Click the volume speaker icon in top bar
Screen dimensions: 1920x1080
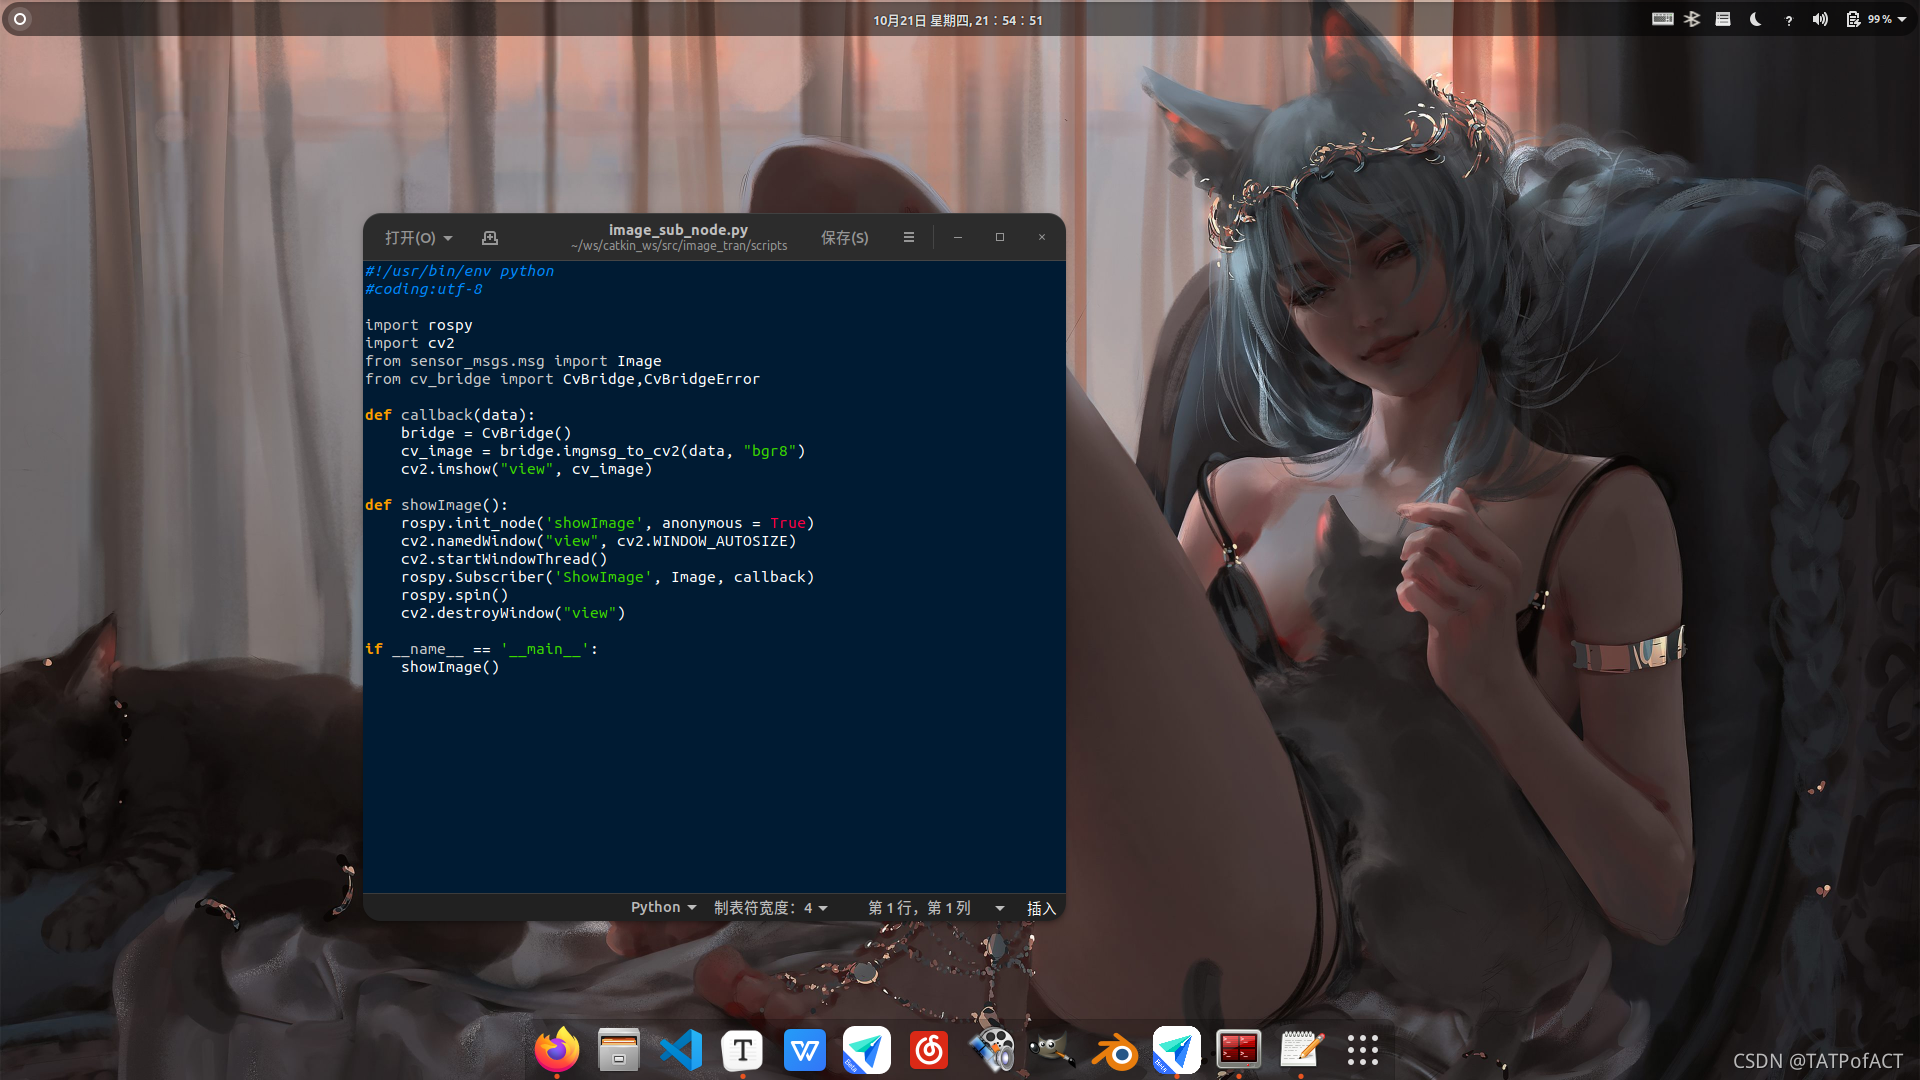point(1820,19)
